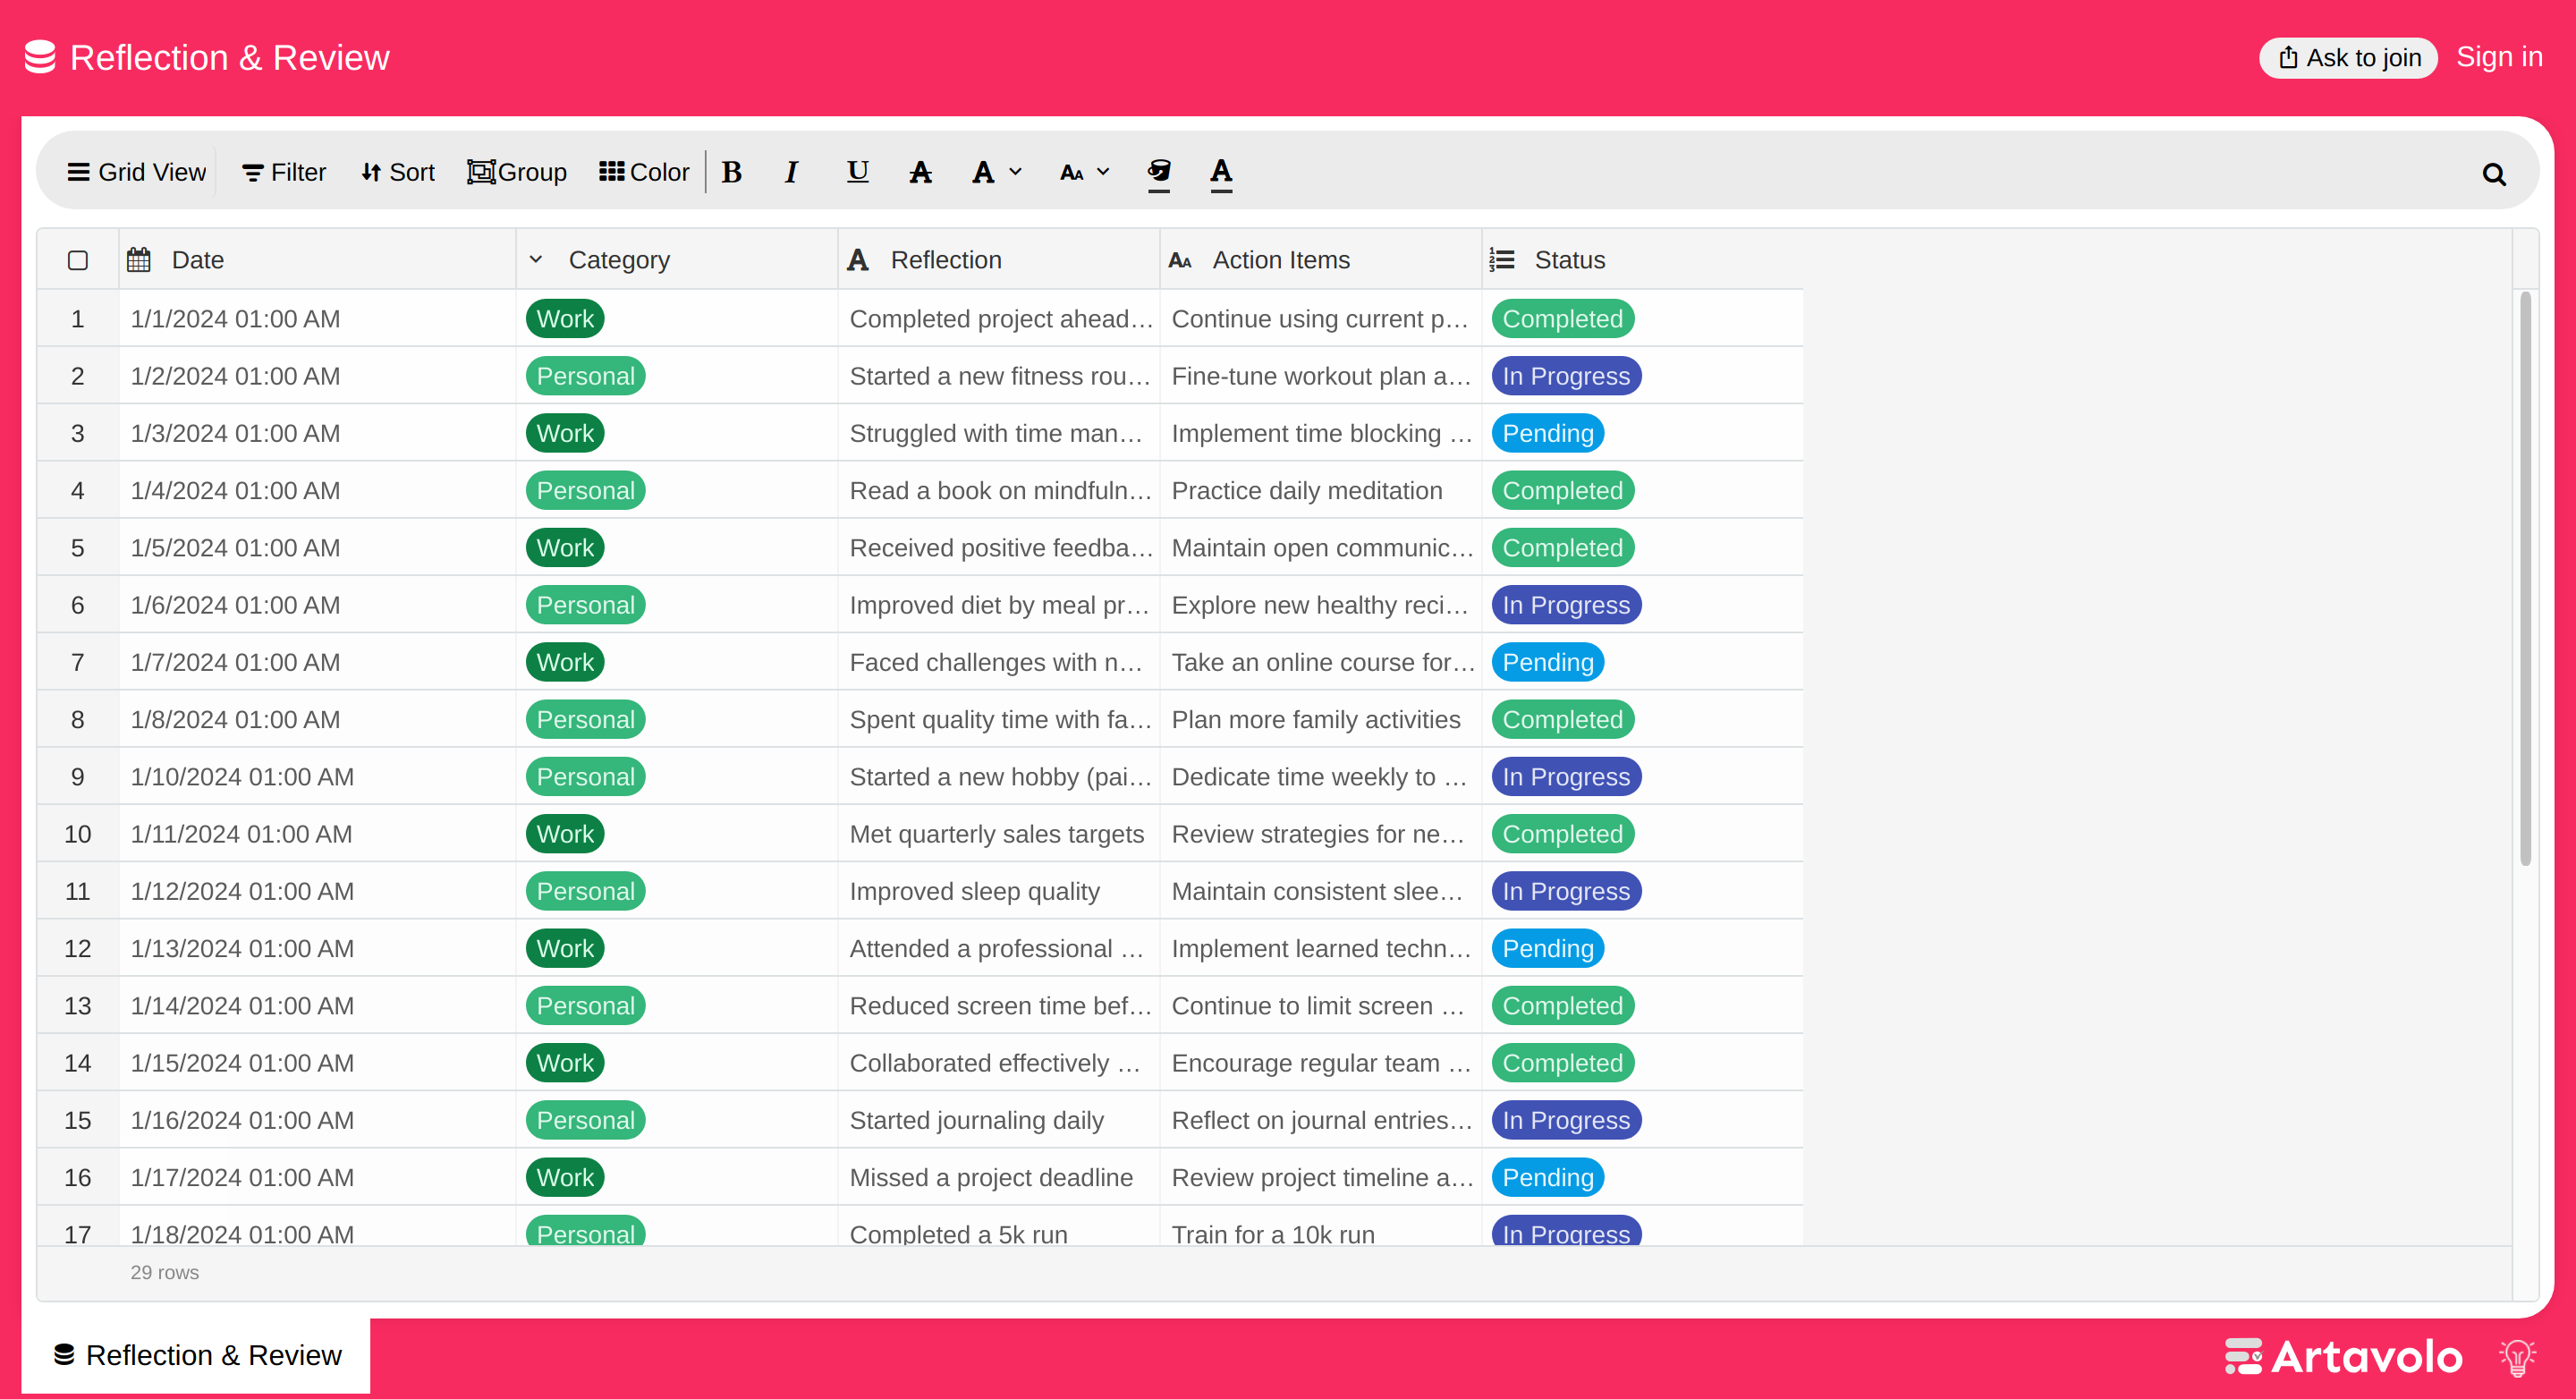Screen dimensions: 2576x1399
Task: Click the Ask to join button
Action: pyautogui.click(x=2348, y=58)
